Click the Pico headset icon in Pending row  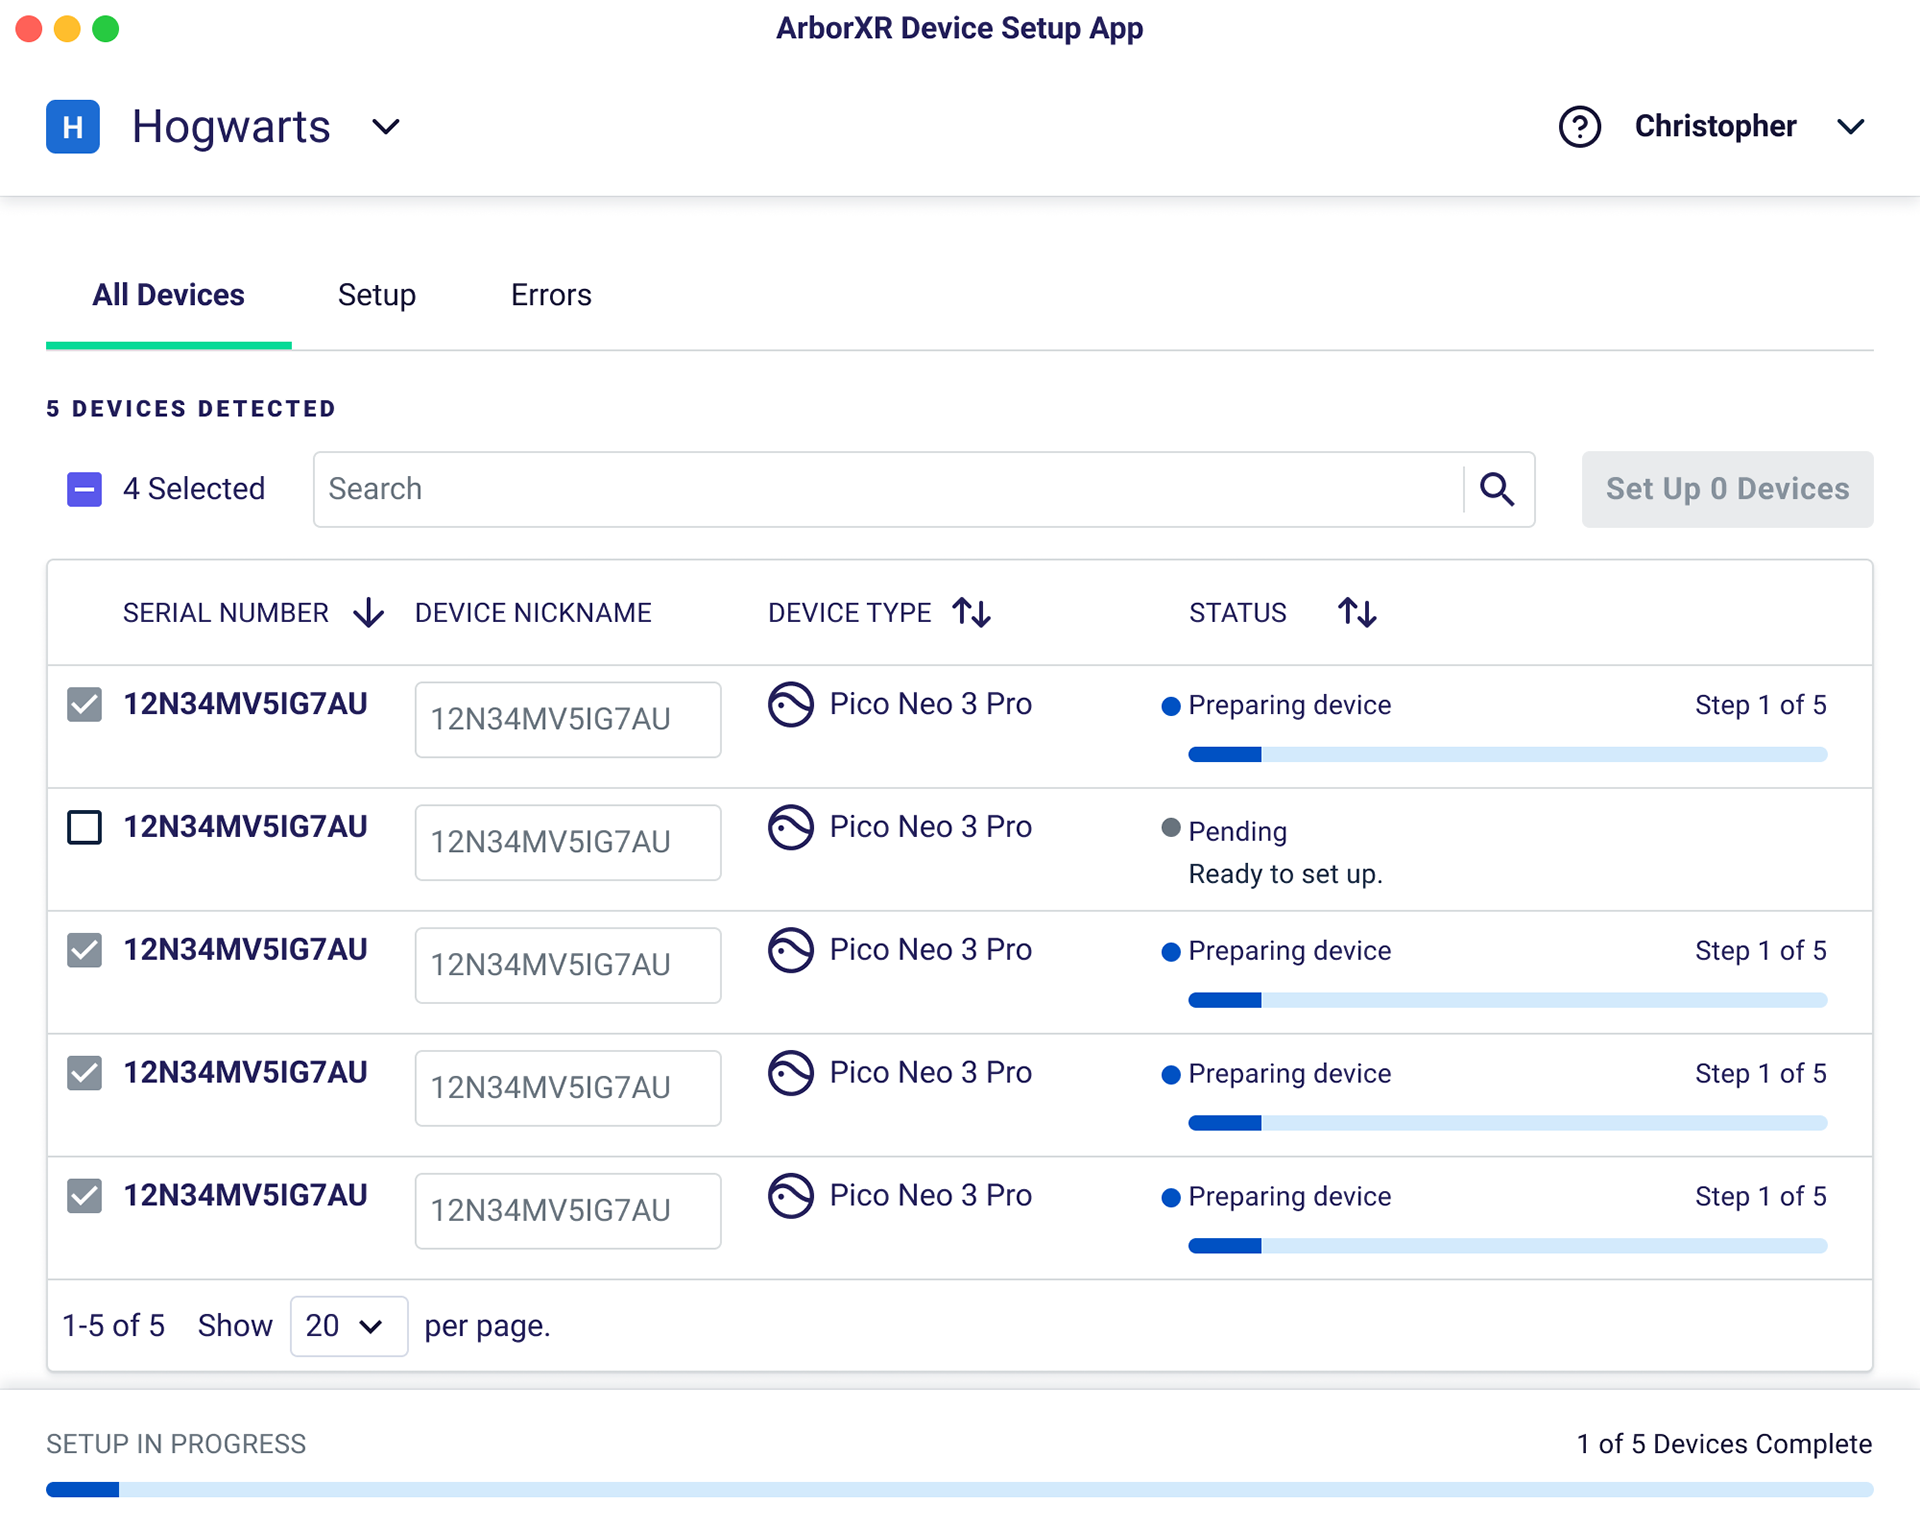[791, 827]
